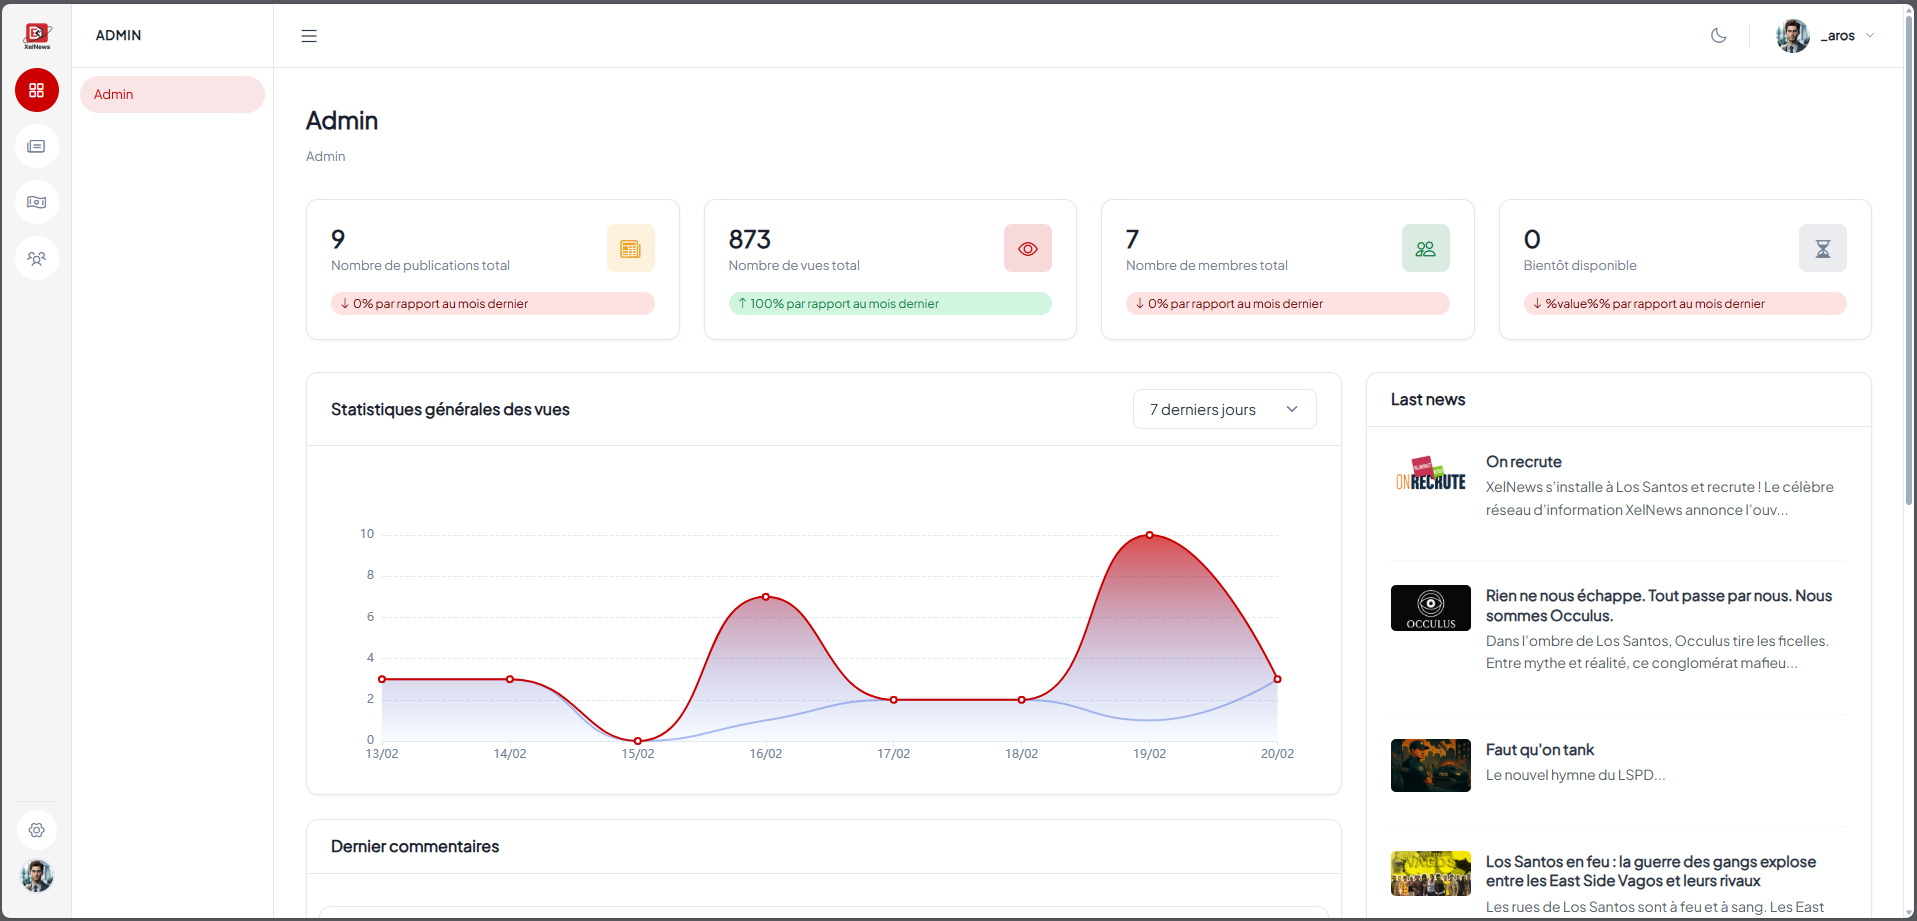Click the XelNews logo
1917x921 pixels.
point(37,36)
